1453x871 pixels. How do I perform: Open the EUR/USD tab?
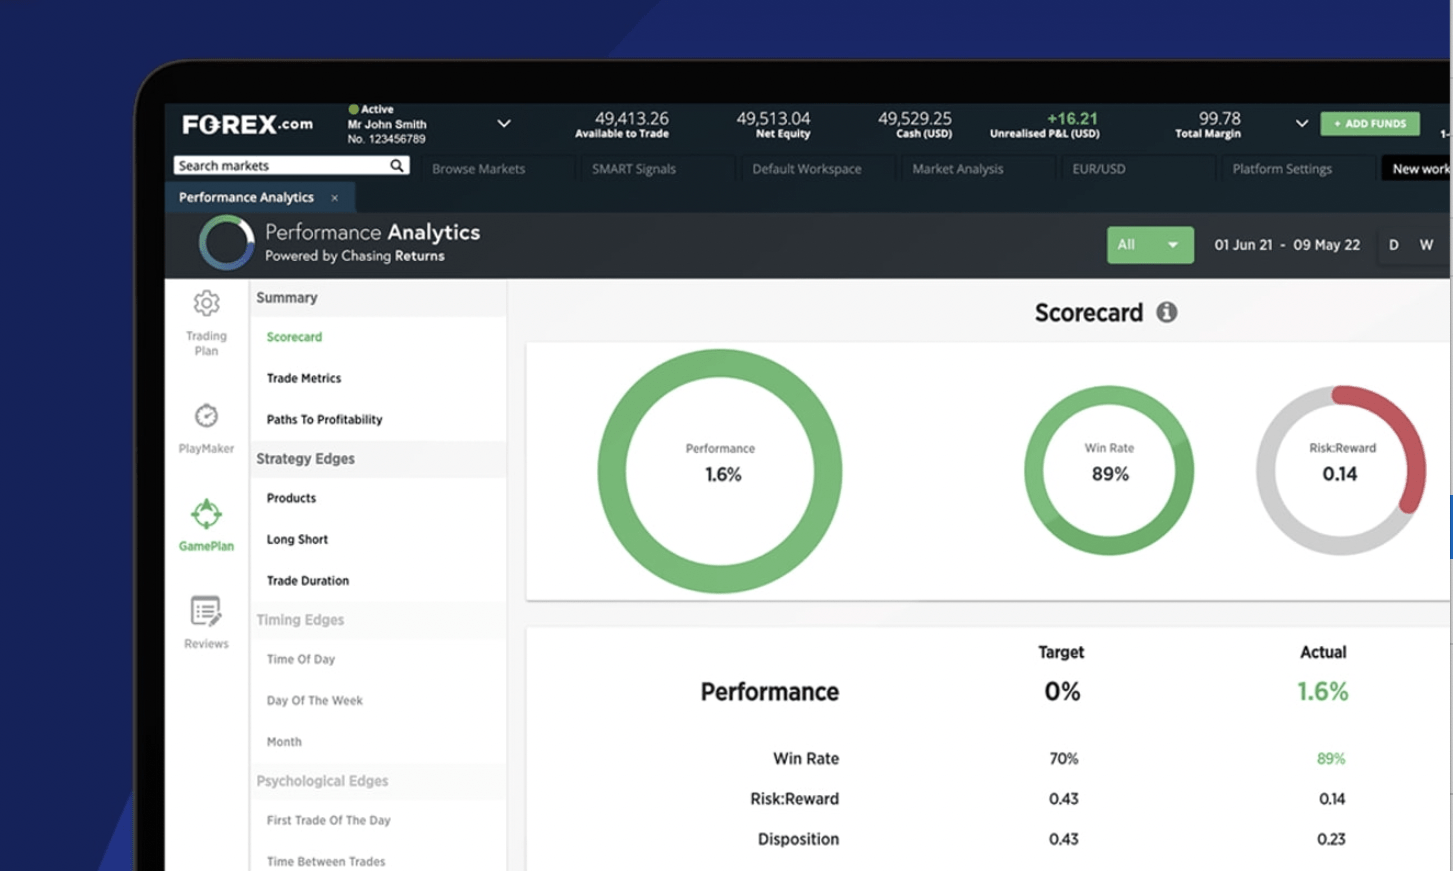point(1098,169)
